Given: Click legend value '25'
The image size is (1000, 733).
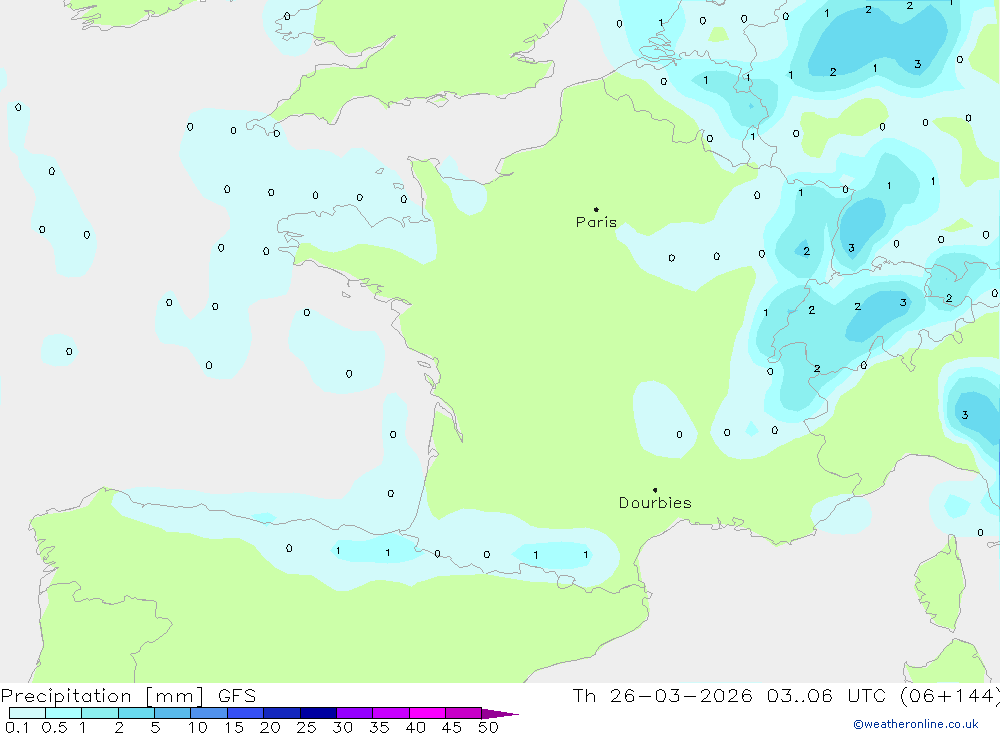Looking at the screenshot, I should 306,727.
